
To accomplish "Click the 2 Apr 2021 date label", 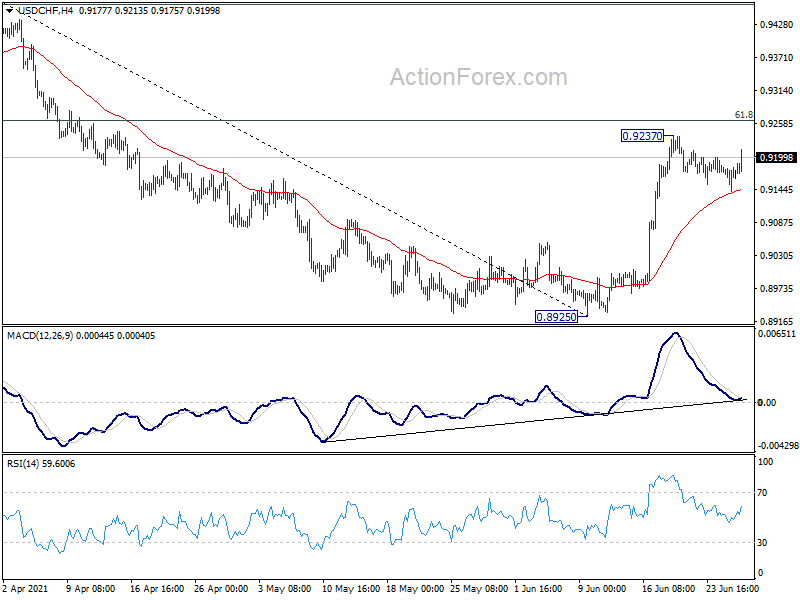I will pos(26,589).
